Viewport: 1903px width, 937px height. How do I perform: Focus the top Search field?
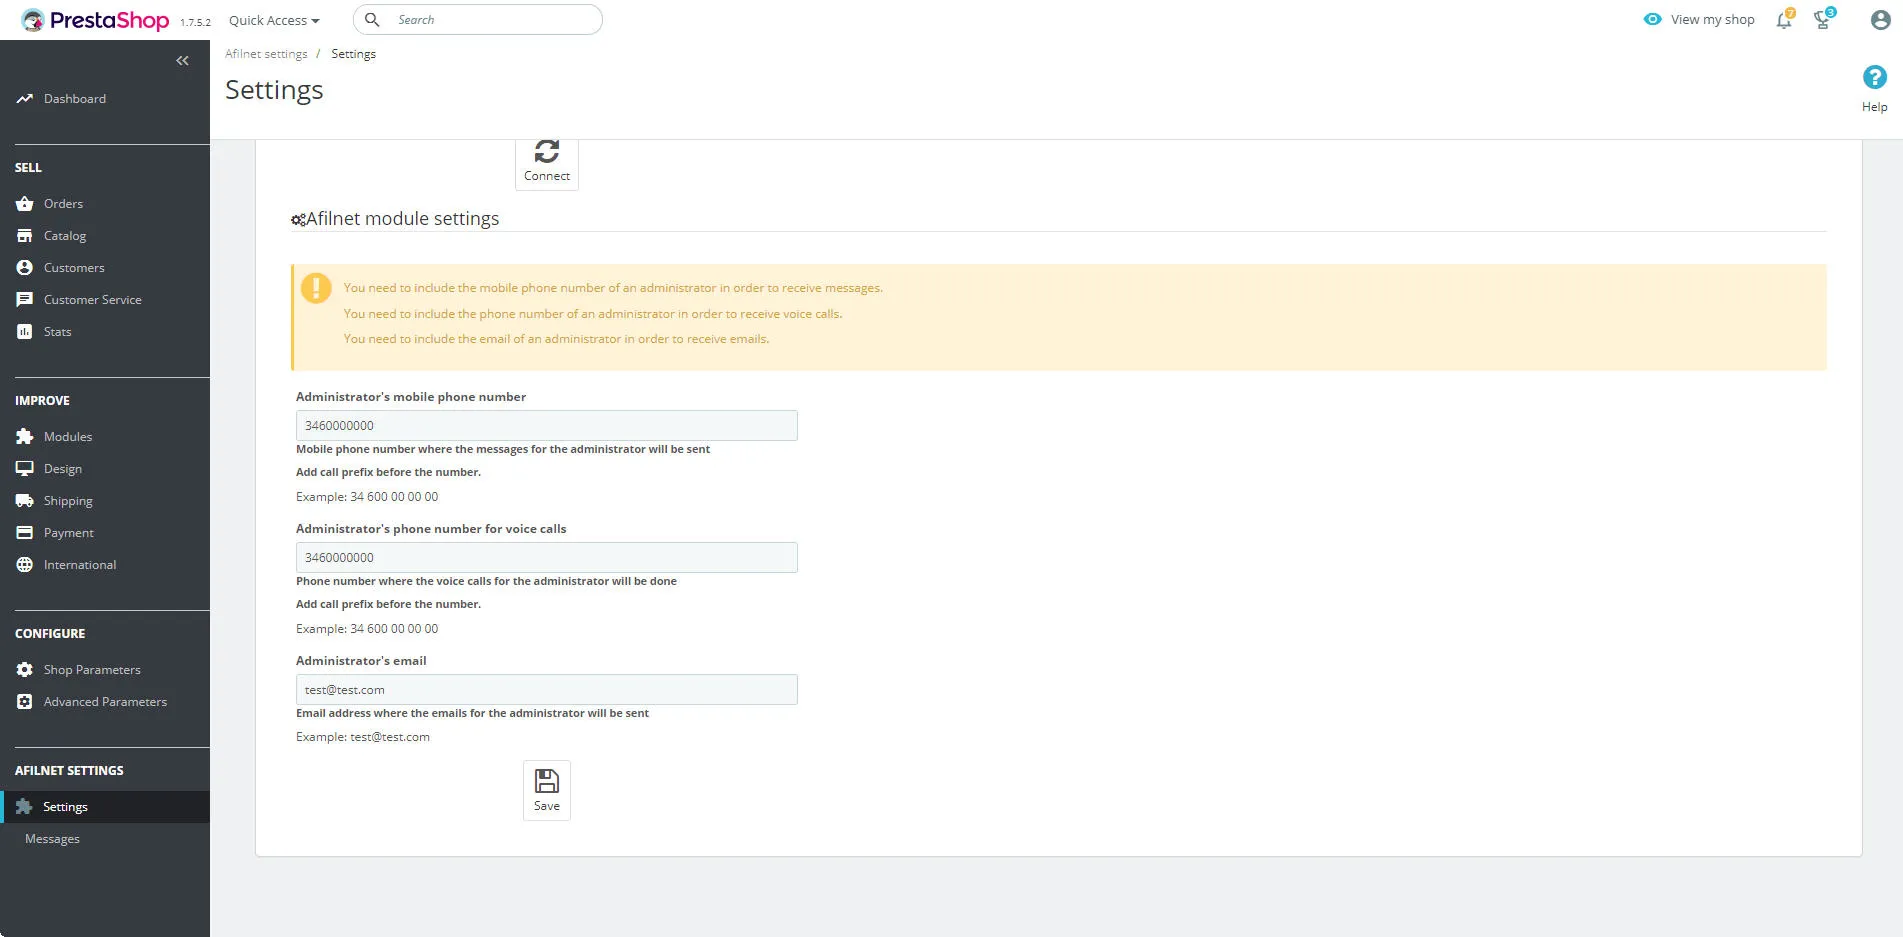point(478,20)
